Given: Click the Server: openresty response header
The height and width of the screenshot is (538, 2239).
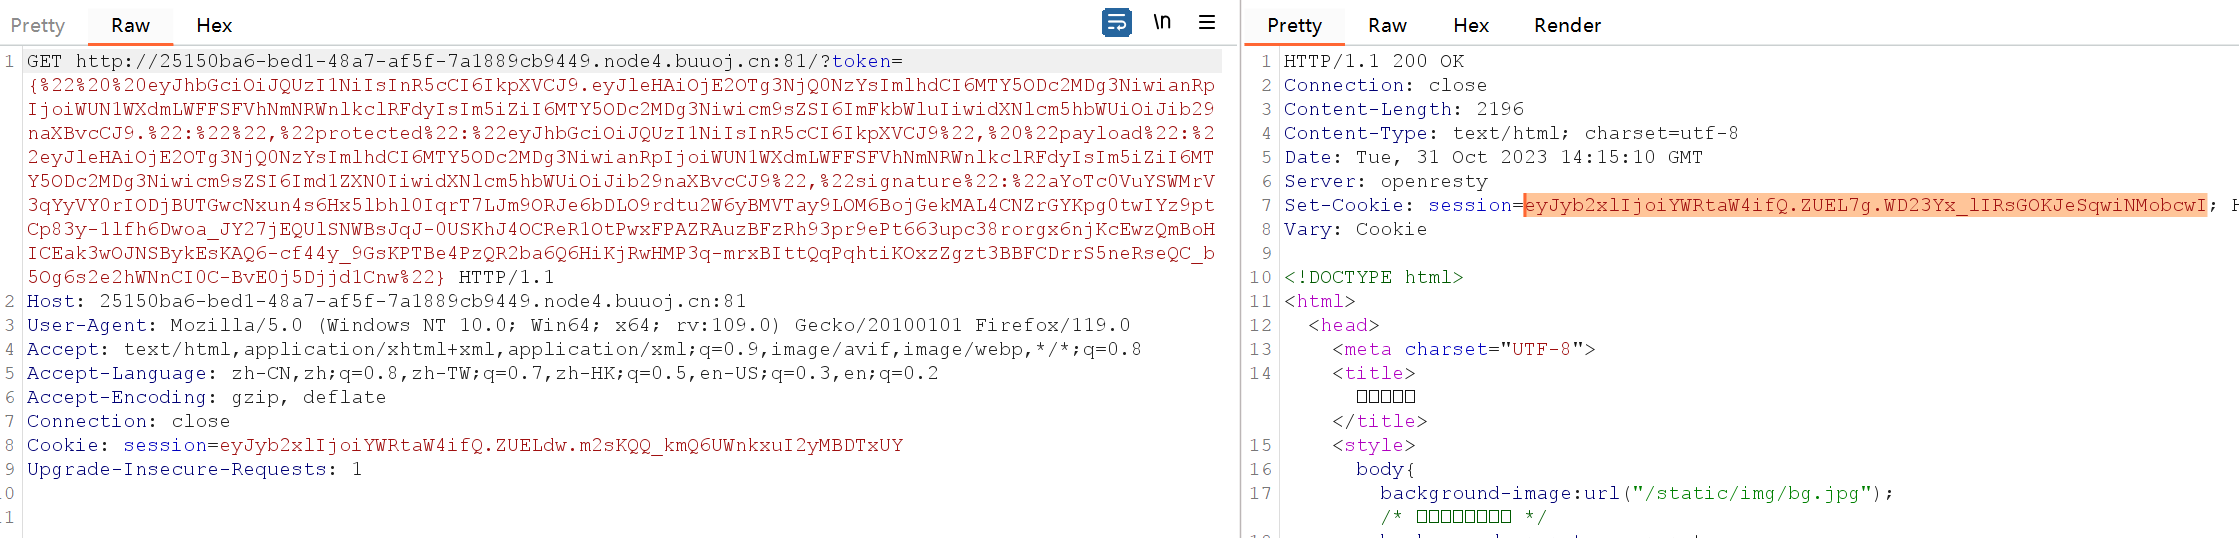Looking at the screenshot, I should point(1386,181).
